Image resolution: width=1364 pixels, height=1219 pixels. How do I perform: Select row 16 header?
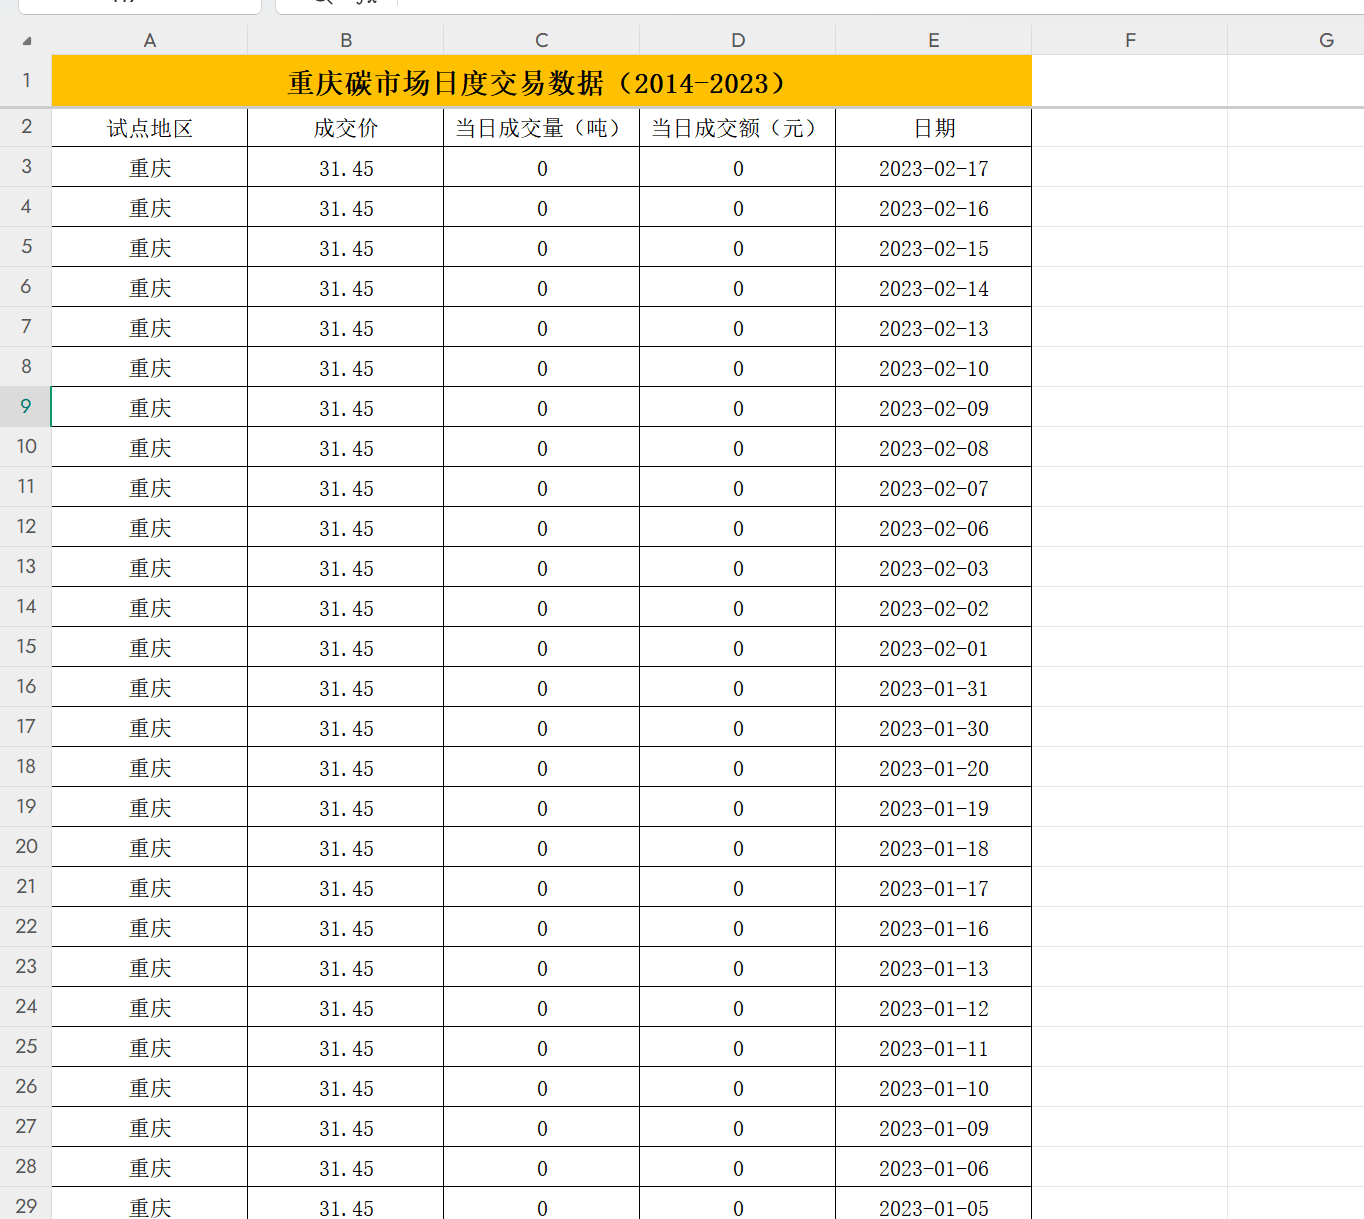point(26,687)
